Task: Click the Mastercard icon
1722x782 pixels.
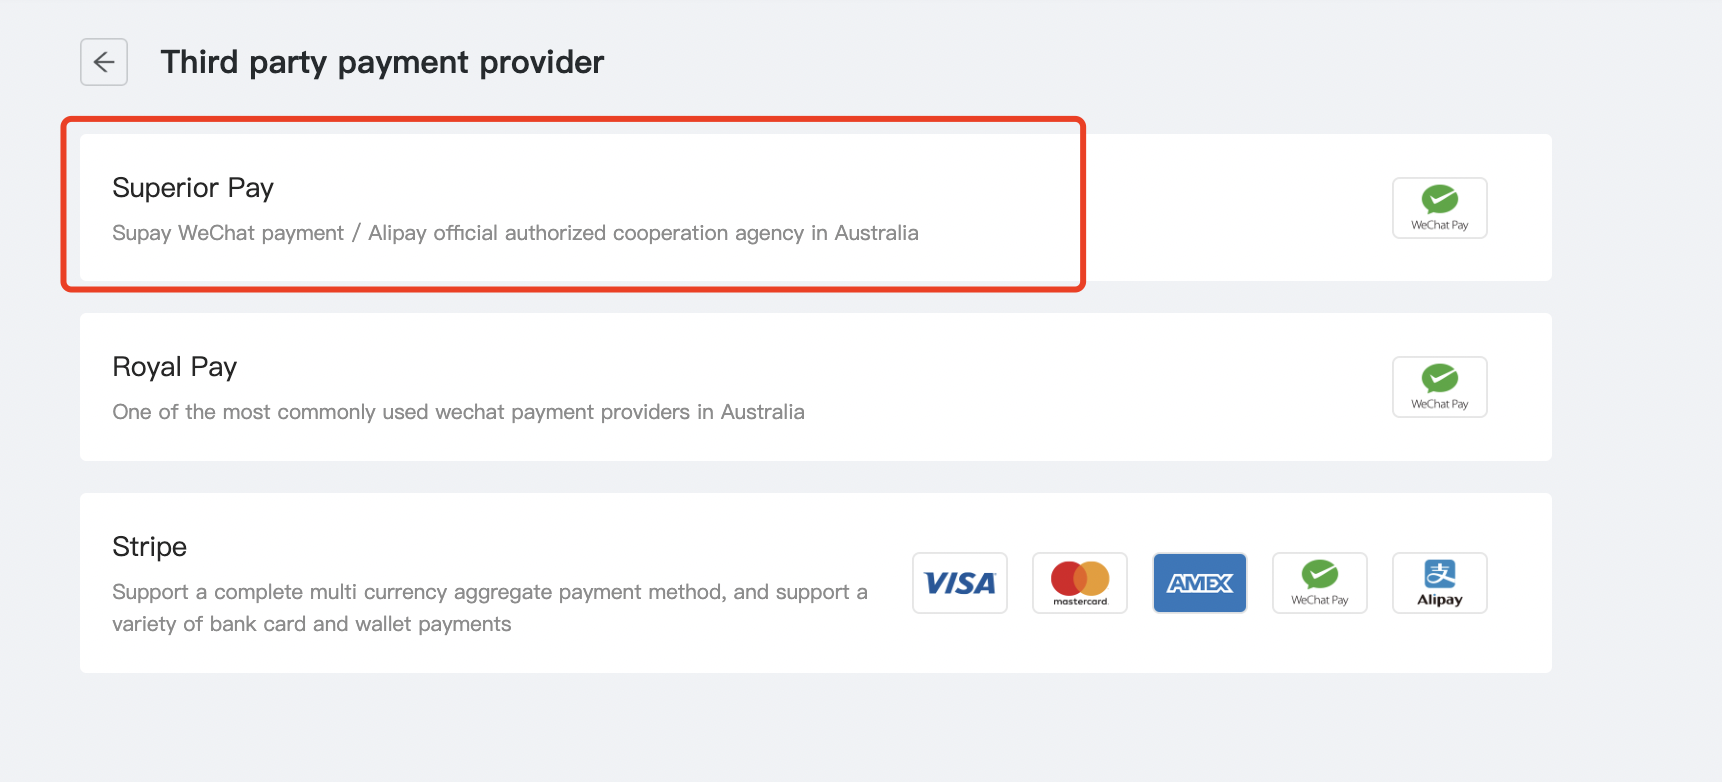Action: tap(1080, 583)
